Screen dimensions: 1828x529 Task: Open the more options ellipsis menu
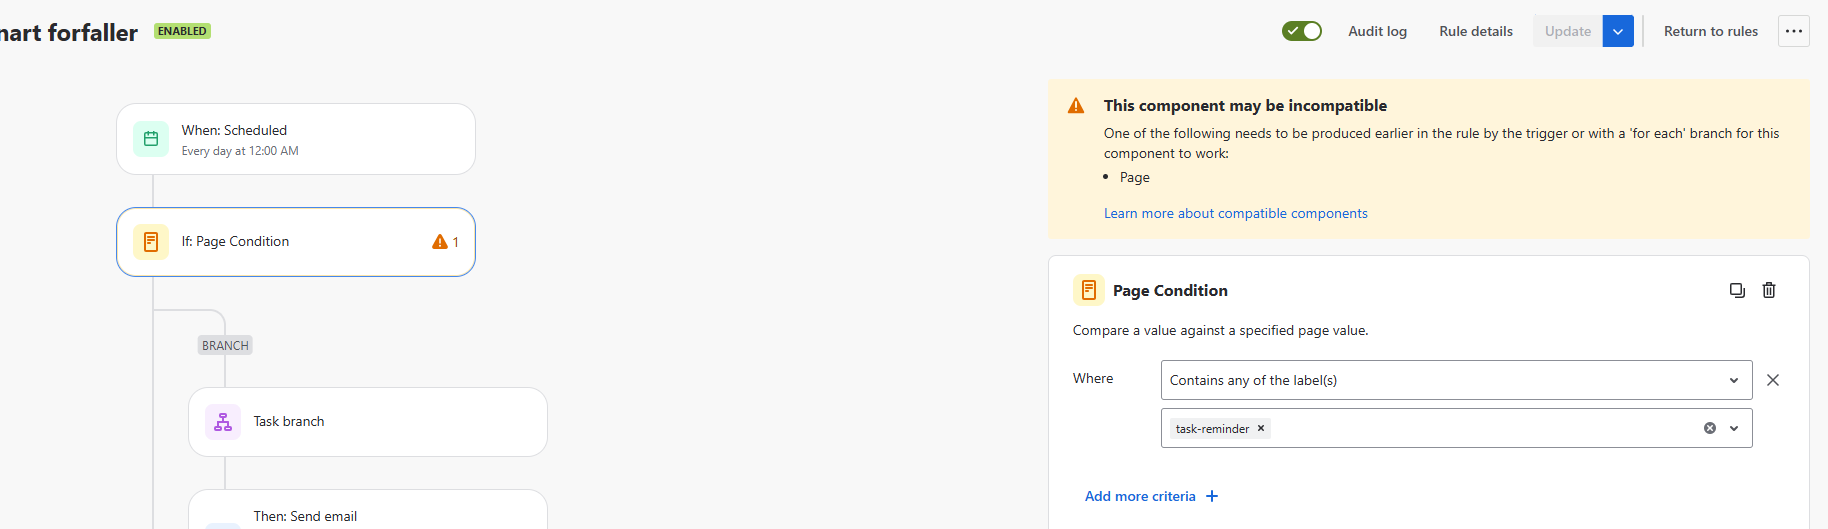point(1794,31)
